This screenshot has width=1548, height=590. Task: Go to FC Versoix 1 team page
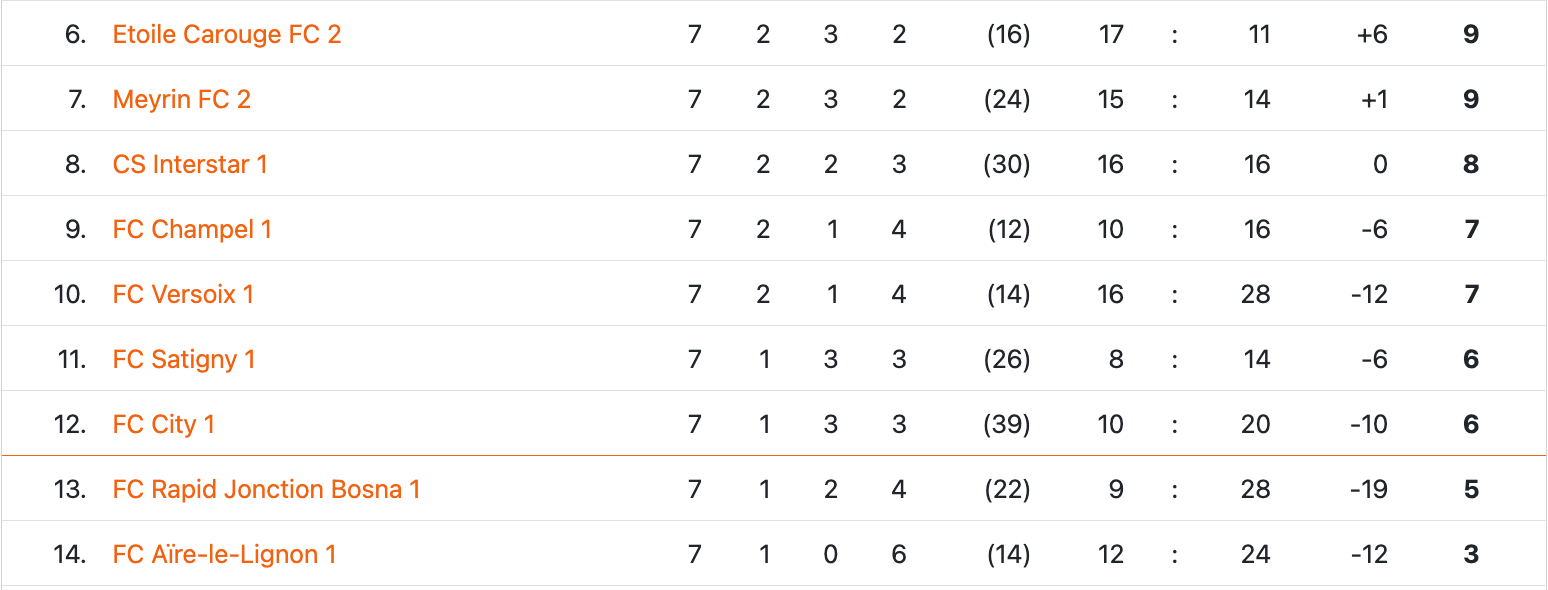(x=183, y=295)
